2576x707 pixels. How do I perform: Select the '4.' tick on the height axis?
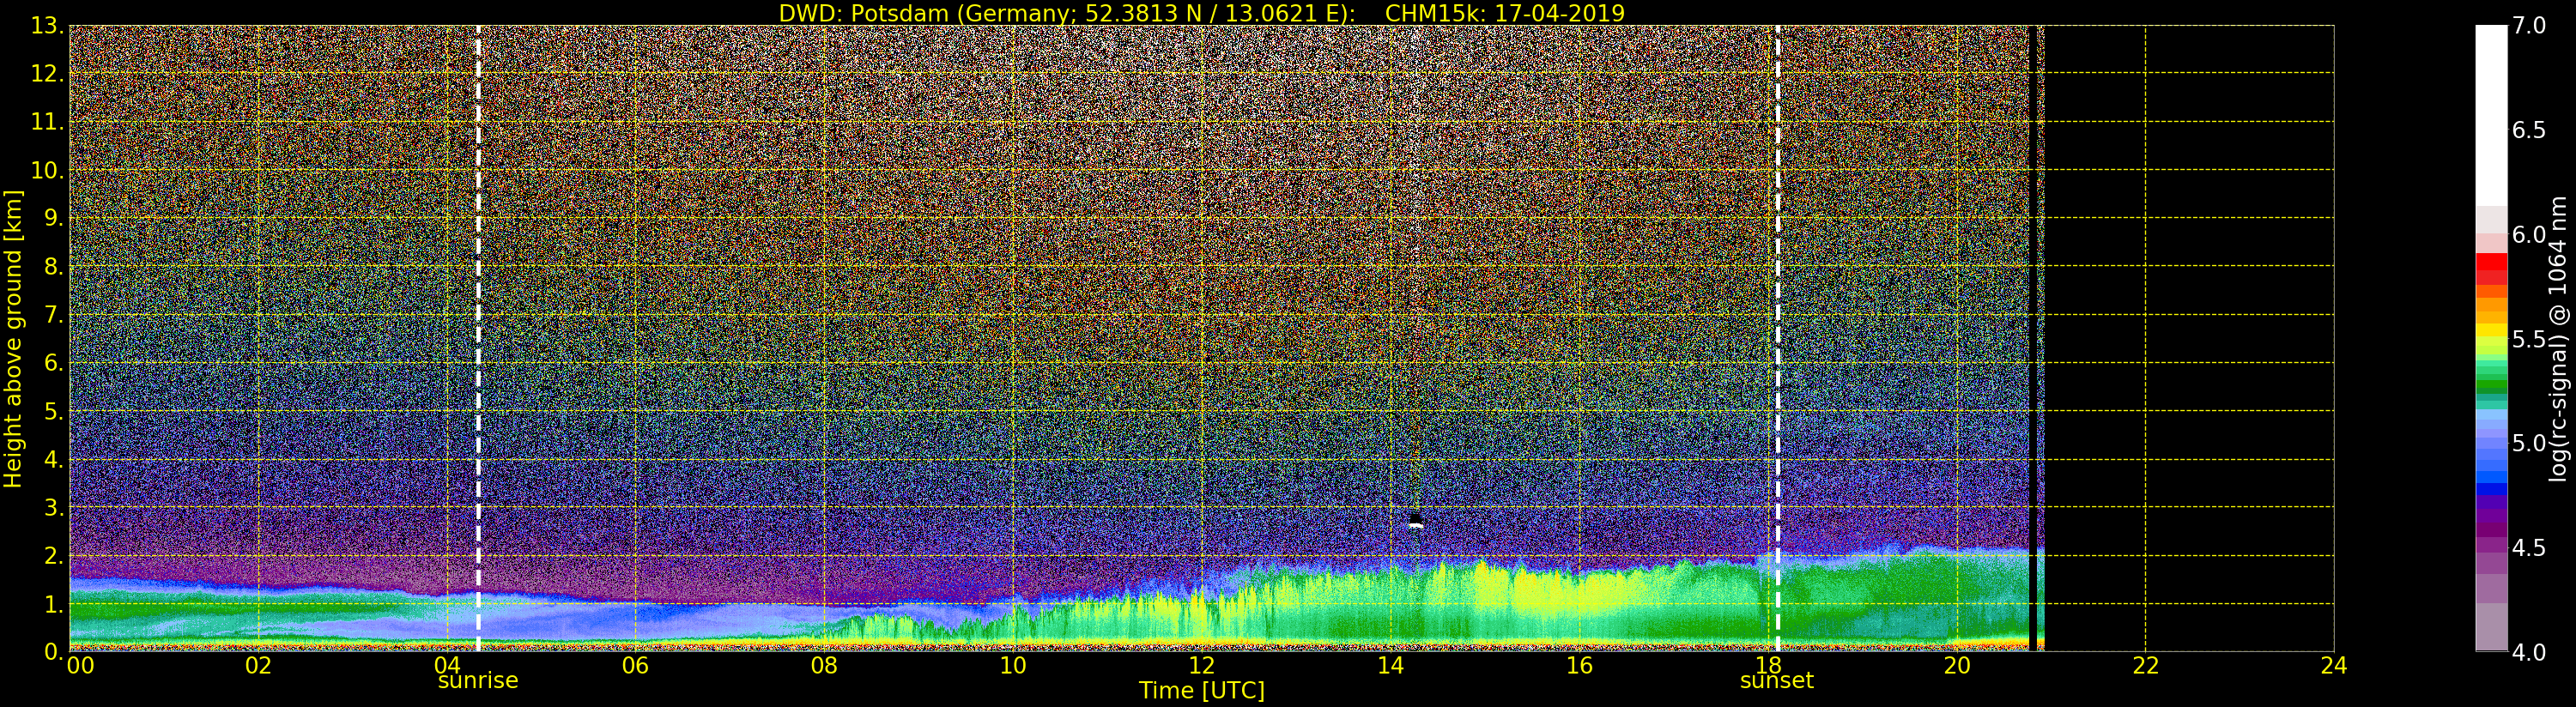(x=53, y=459)
